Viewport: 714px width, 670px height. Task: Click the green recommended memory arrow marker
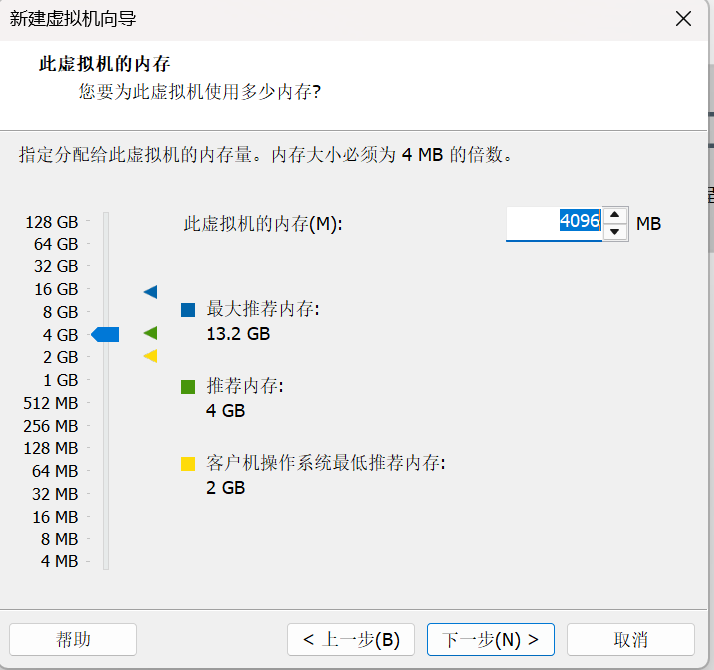pyautogui.click(x=151, y=333)
